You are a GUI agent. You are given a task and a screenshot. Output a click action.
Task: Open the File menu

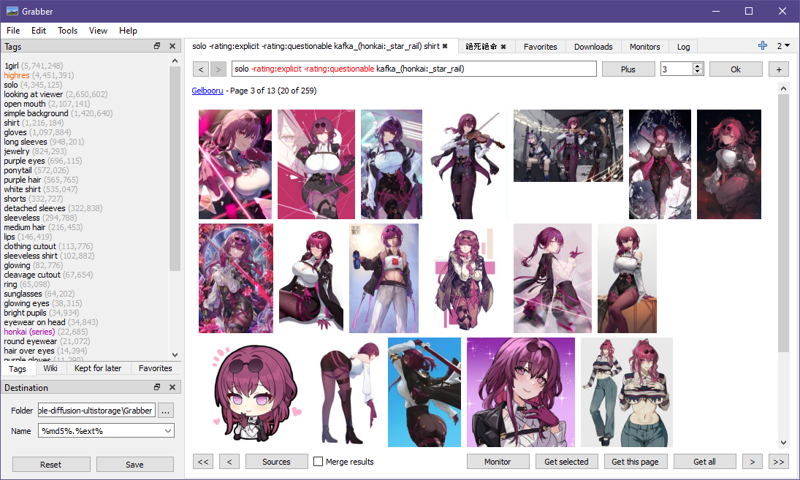(13, 31)
